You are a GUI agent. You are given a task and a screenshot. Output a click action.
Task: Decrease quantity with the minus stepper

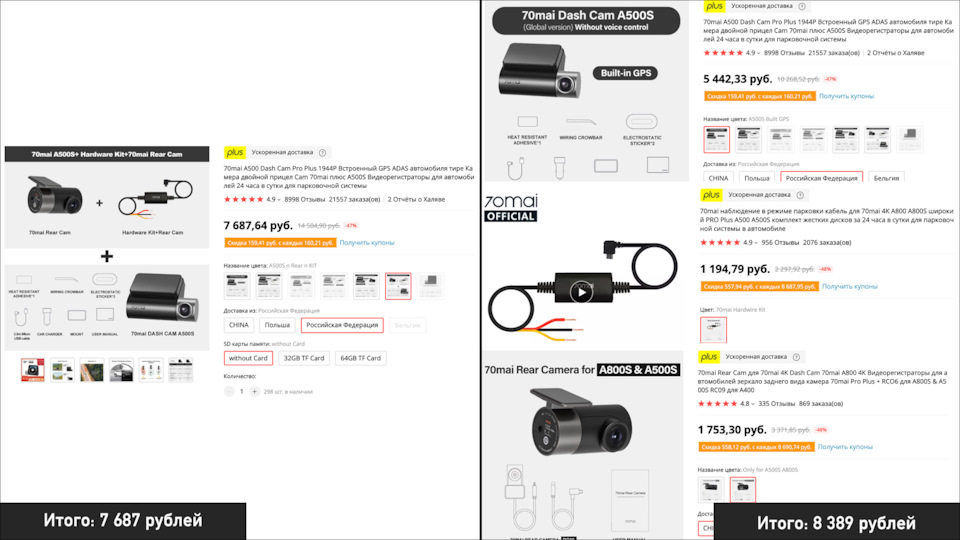coord(229,391)
